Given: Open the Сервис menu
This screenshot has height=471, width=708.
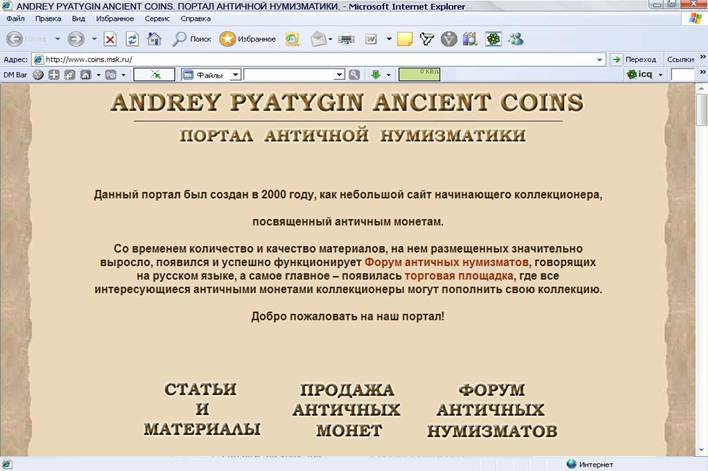Looking at the screenshot, I should point(157,19).
